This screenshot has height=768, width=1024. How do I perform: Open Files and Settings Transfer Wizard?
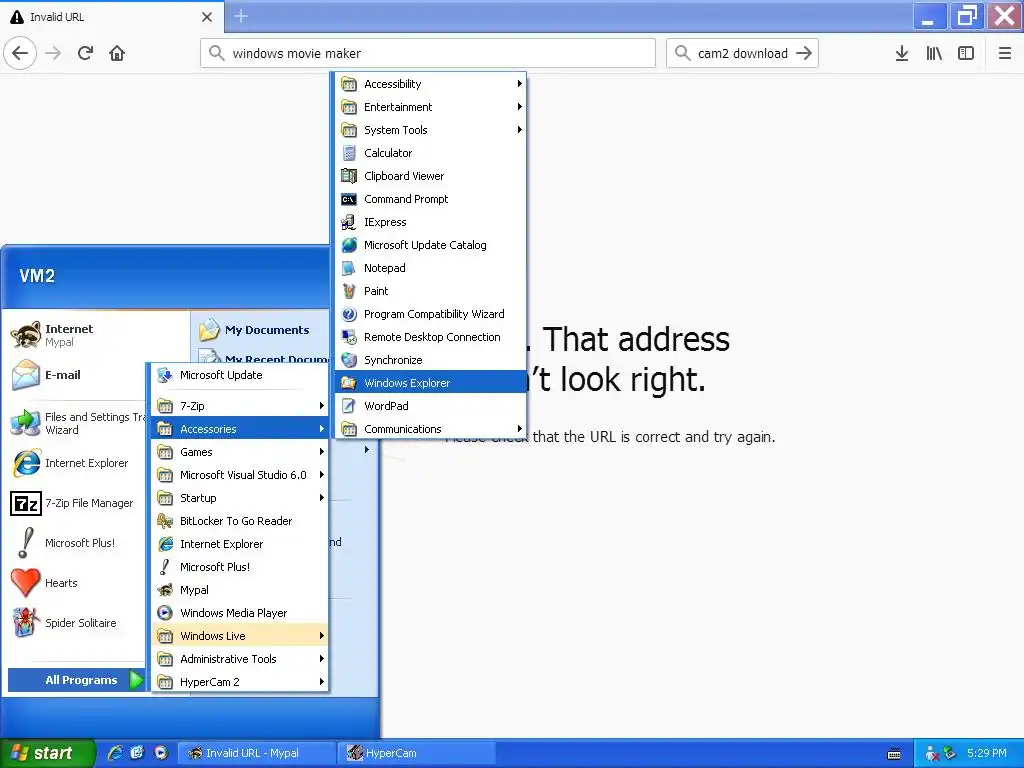[77, 423]
